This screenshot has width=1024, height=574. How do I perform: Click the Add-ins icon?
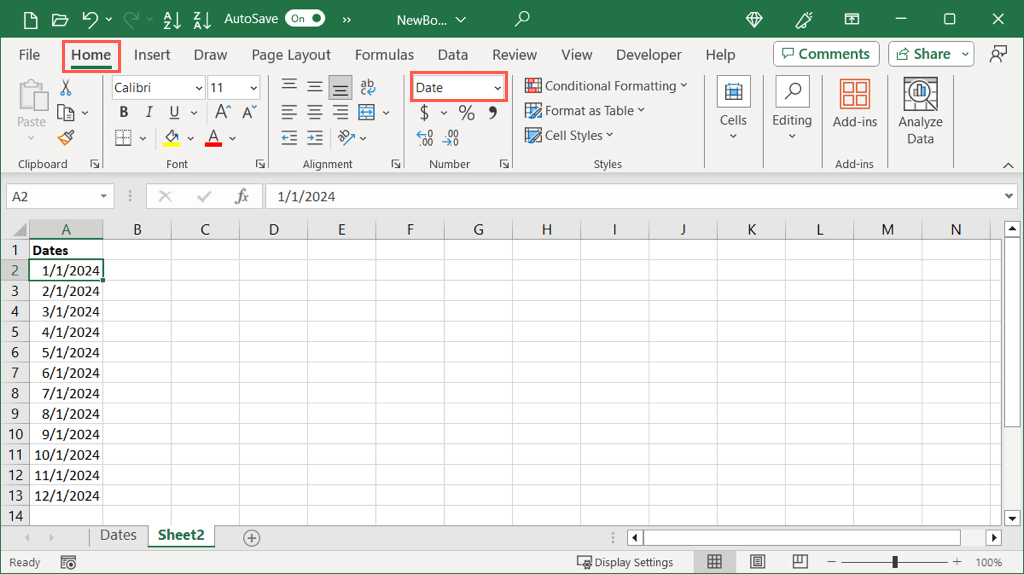point(854,104)
